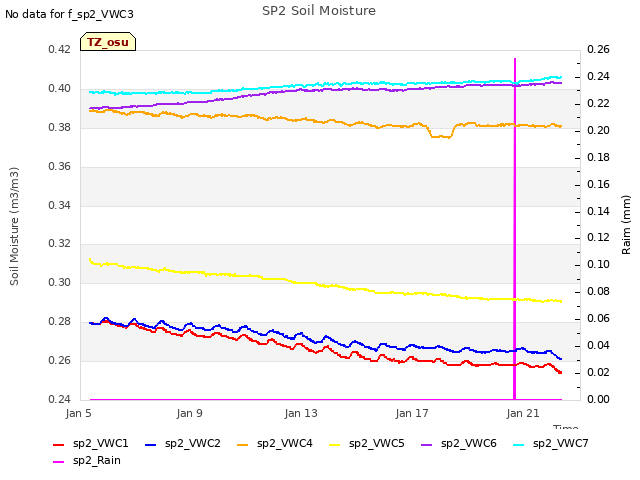Click the 0.32 left axis value

coord(60,243)
